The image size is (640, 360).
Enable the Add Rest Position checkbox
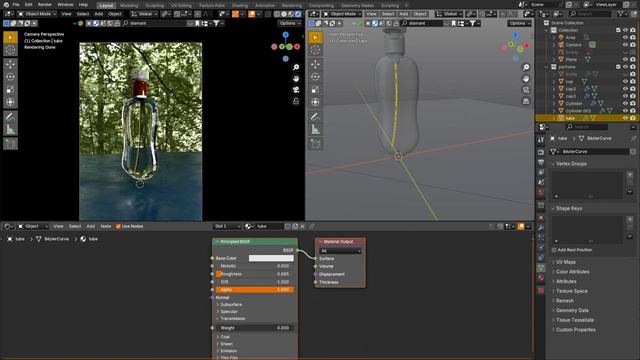tap(554, 250)
